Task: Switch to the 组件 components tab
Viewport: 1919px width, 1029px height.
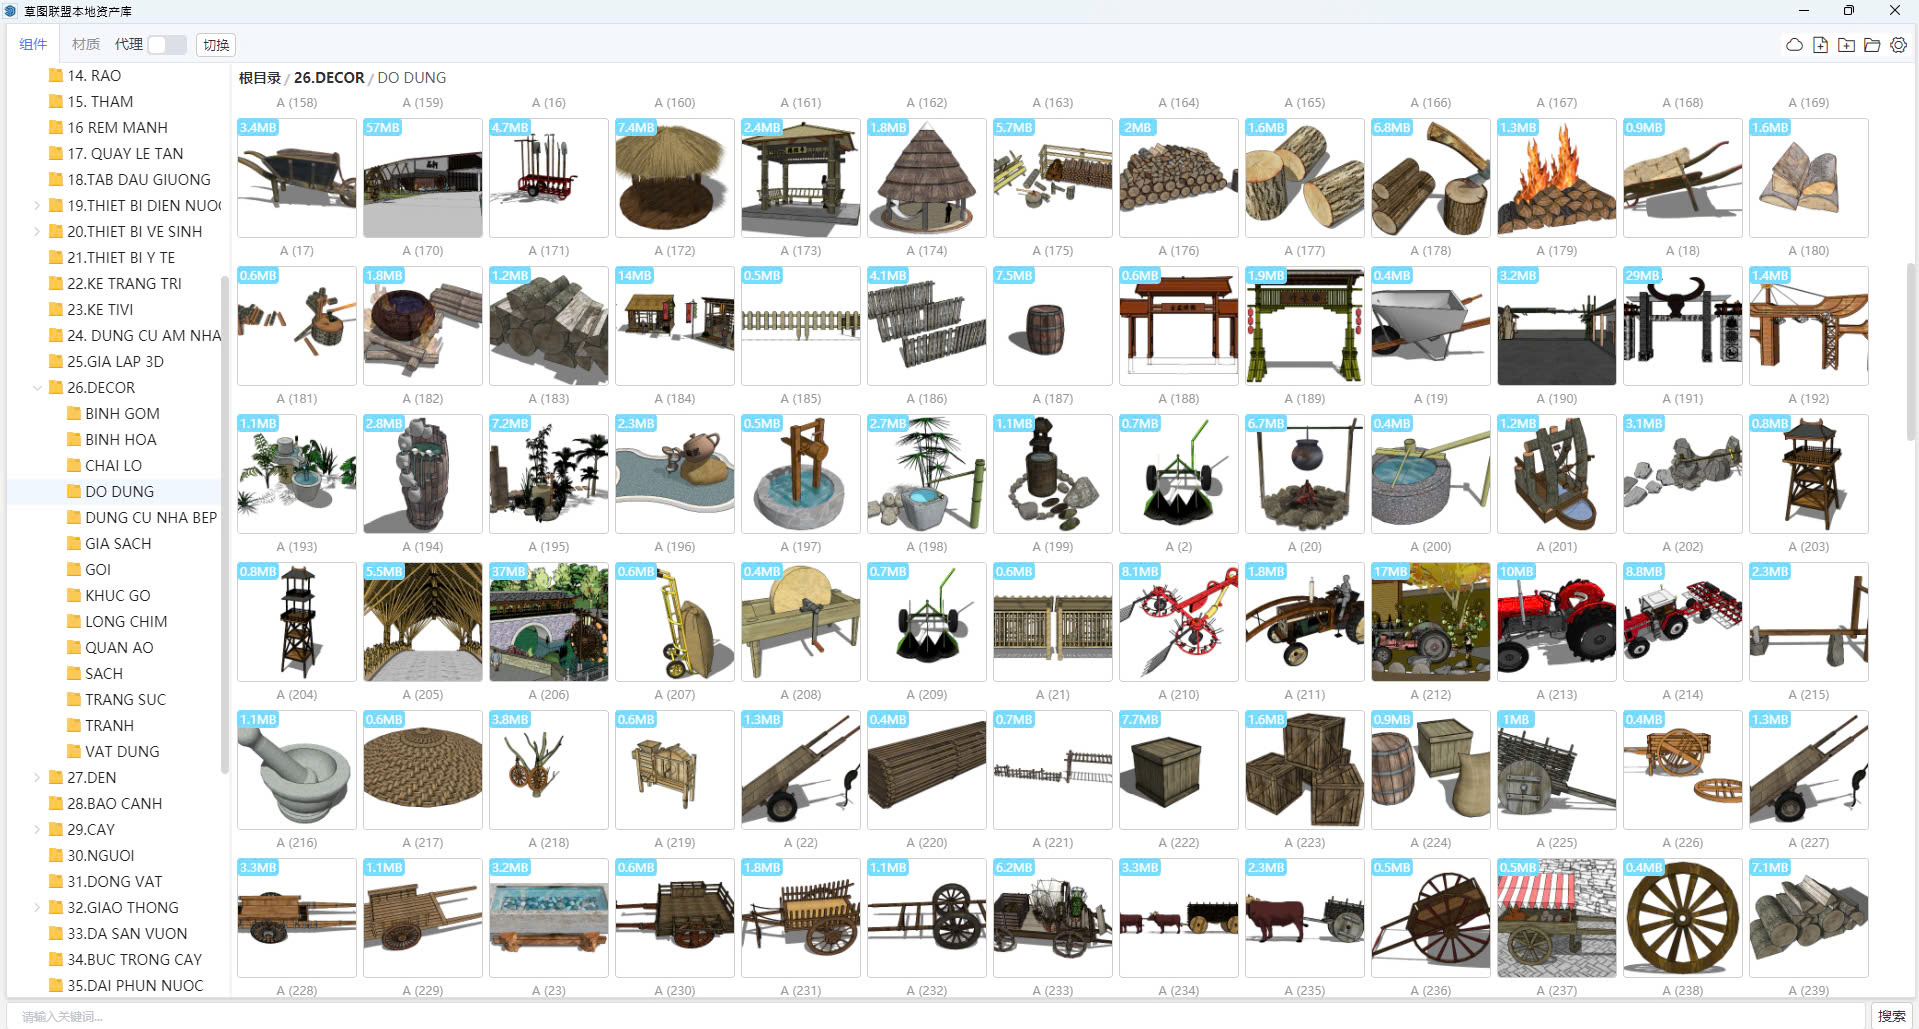Action: 33,44
